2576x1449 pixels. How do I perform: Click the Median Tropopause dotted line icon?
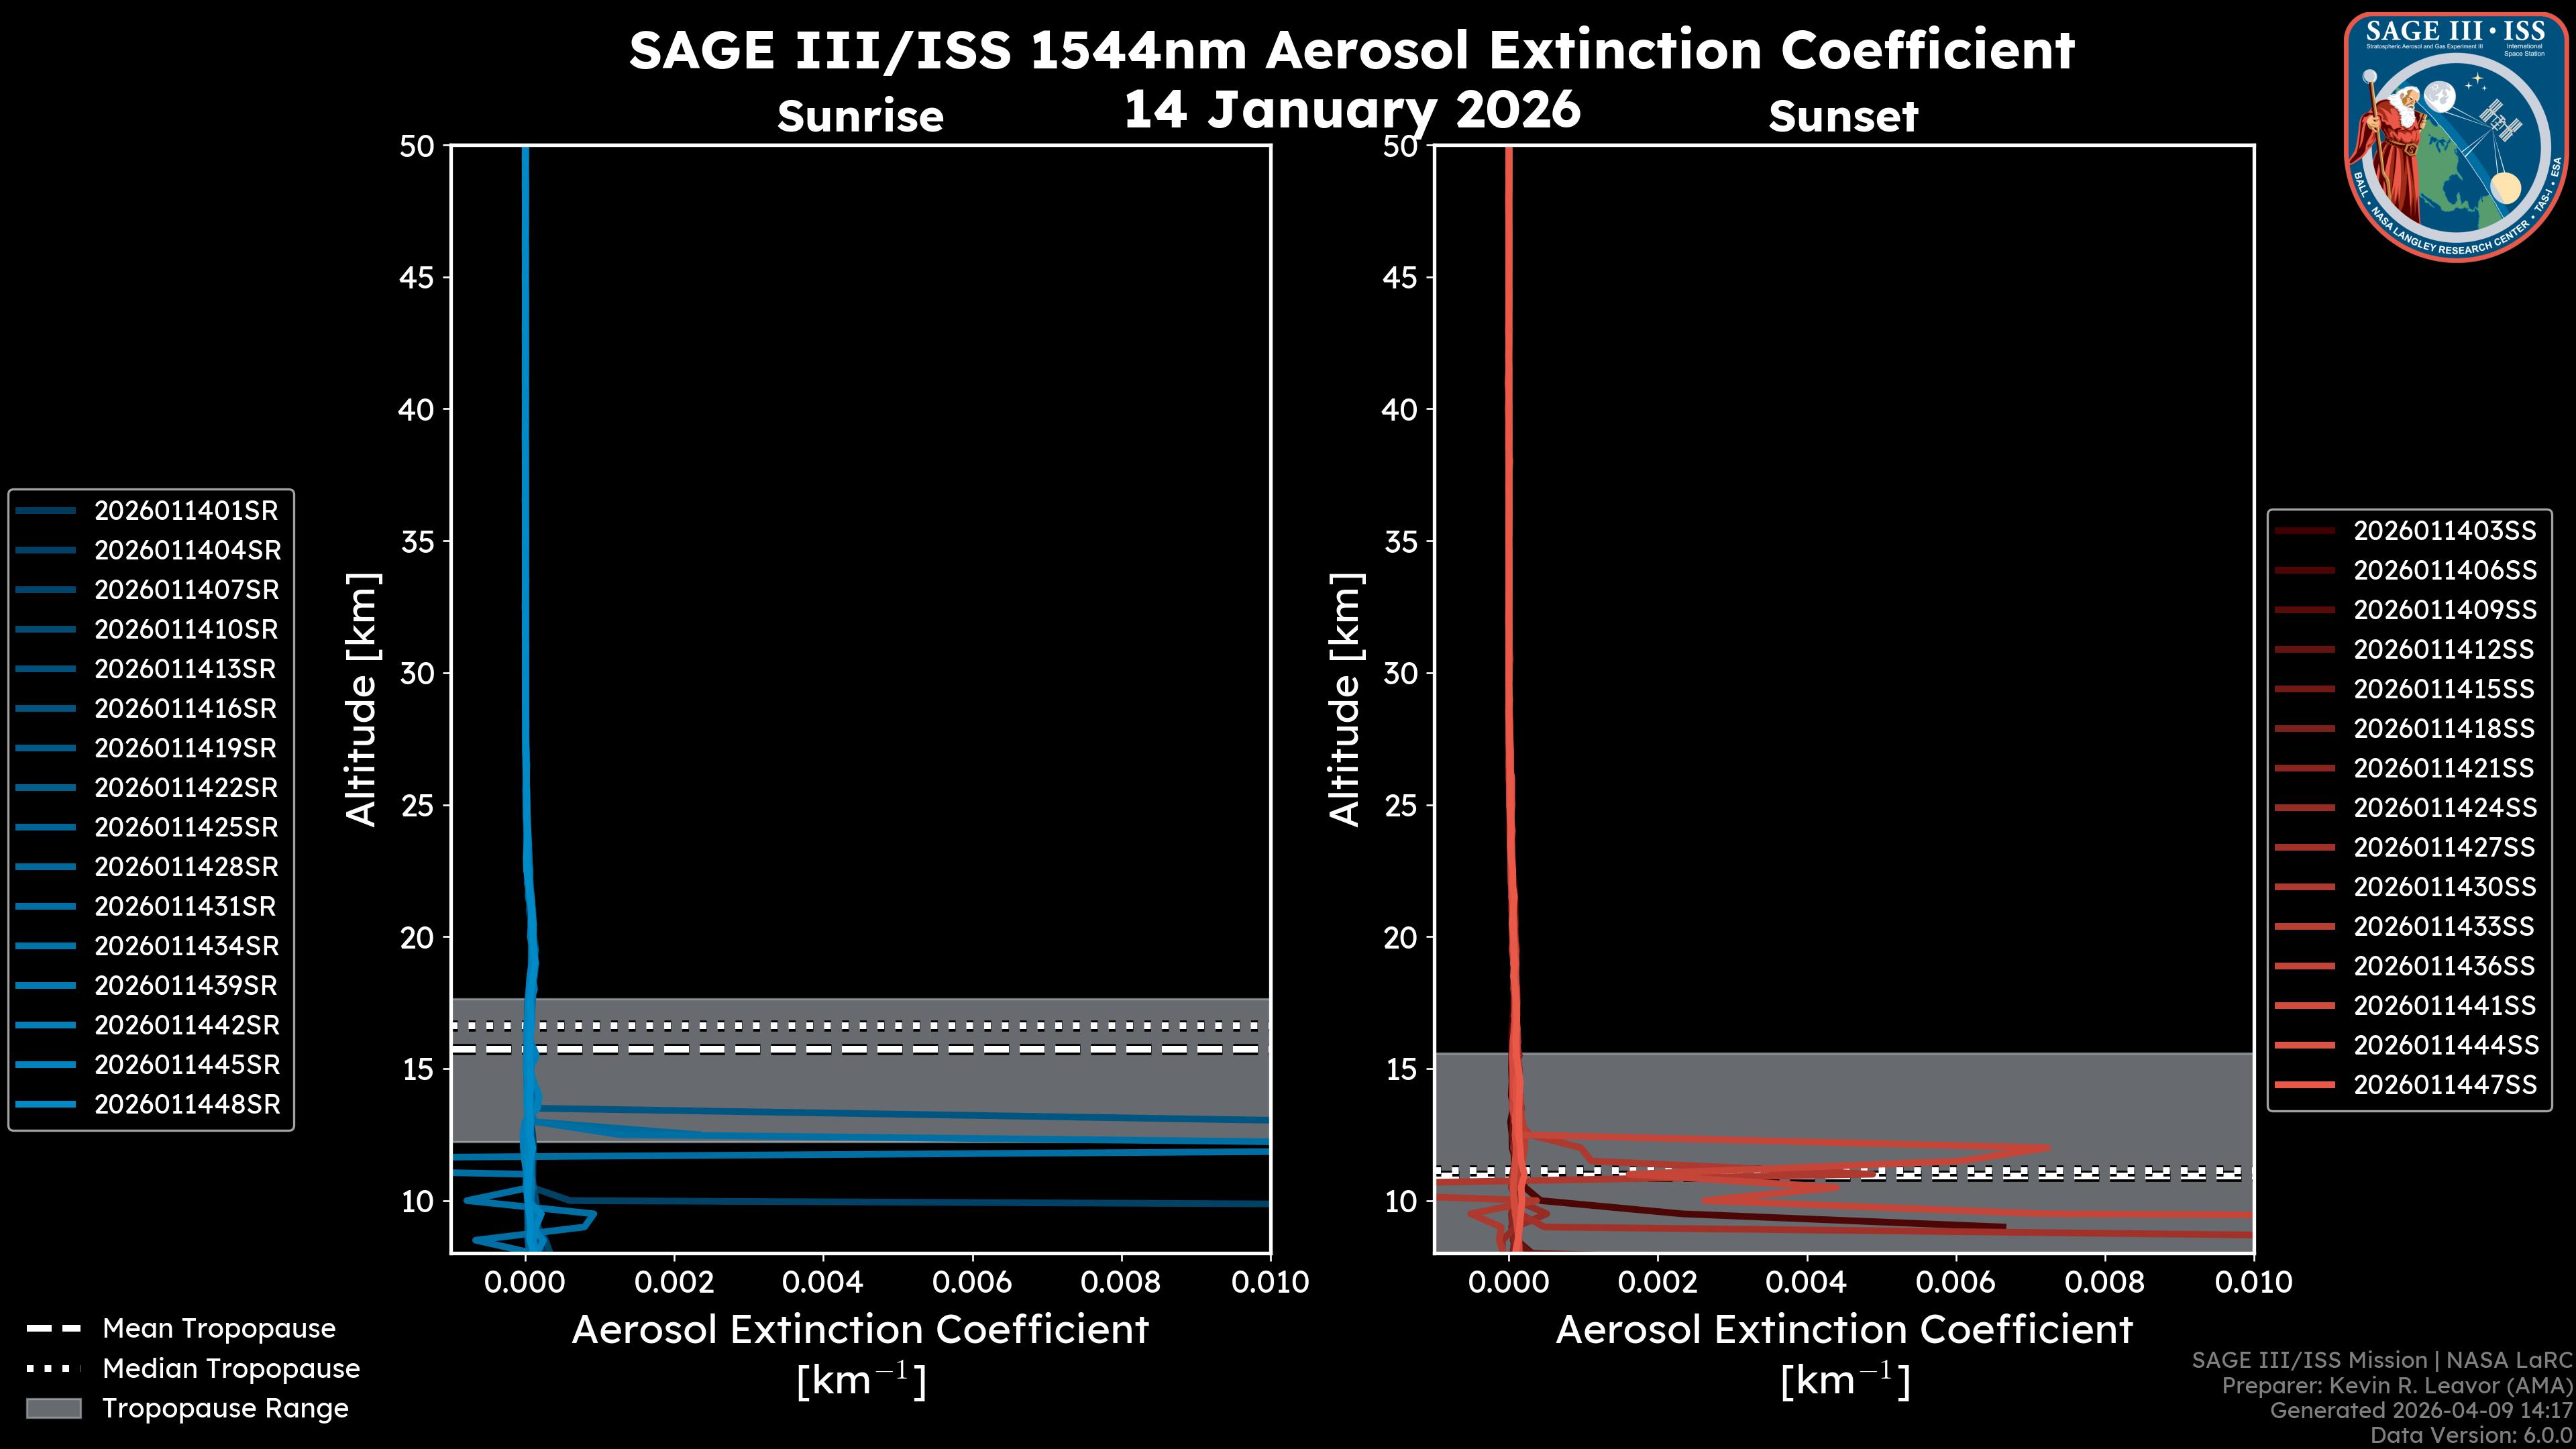tap(53, 1369)
